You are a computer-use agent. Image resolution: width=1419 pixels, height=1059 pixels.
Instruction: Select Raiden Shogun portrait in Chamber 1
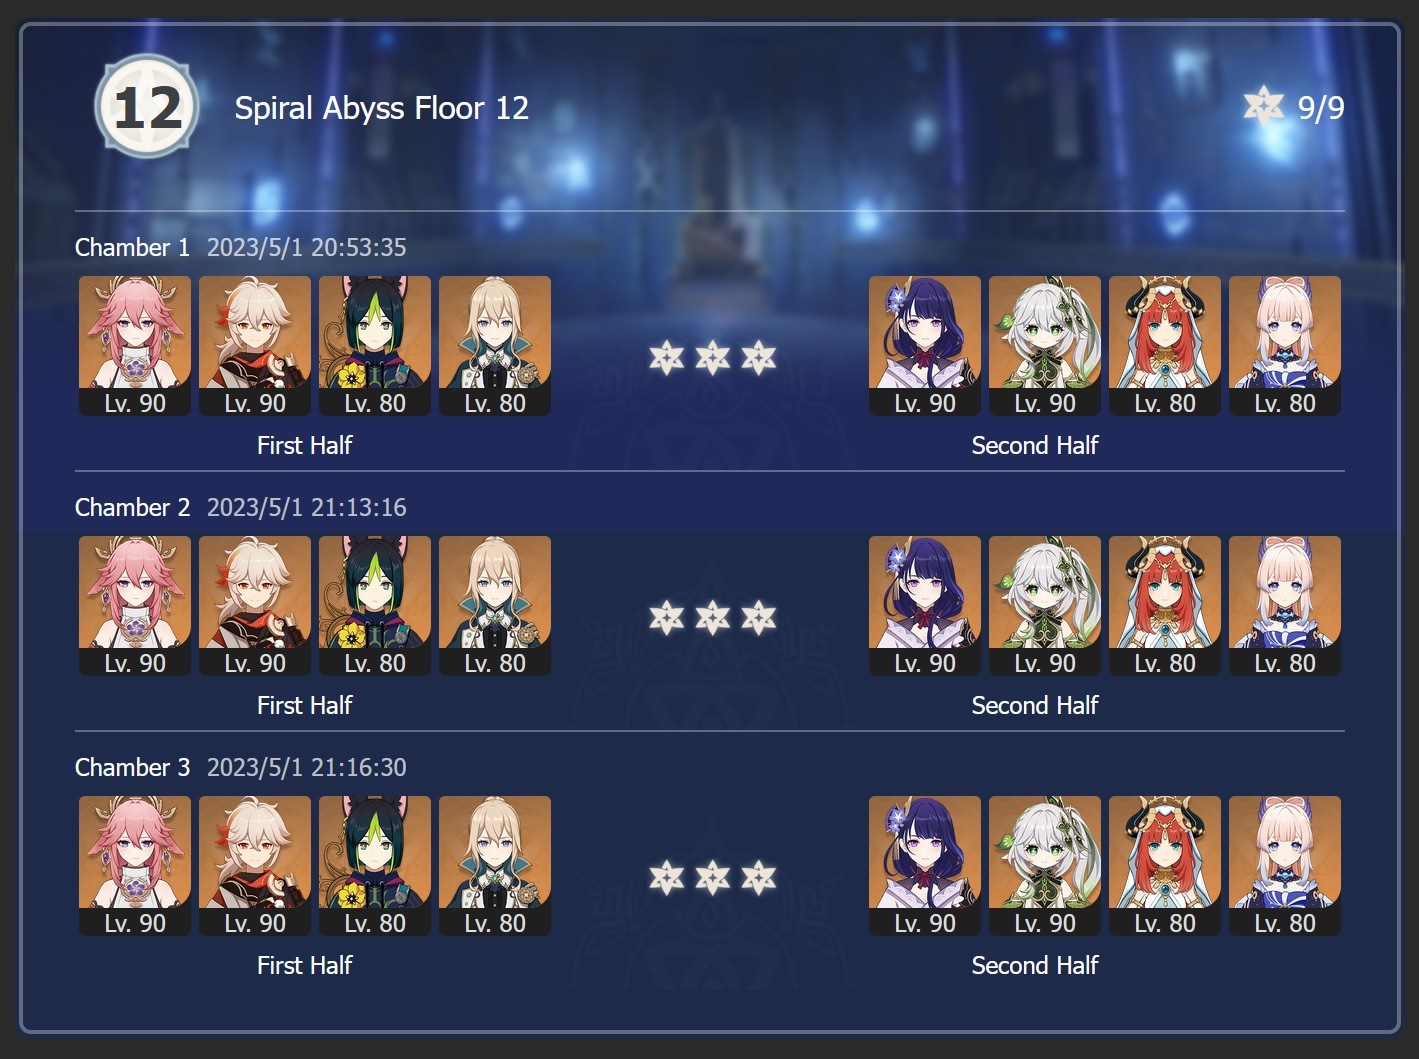[925, 346]
